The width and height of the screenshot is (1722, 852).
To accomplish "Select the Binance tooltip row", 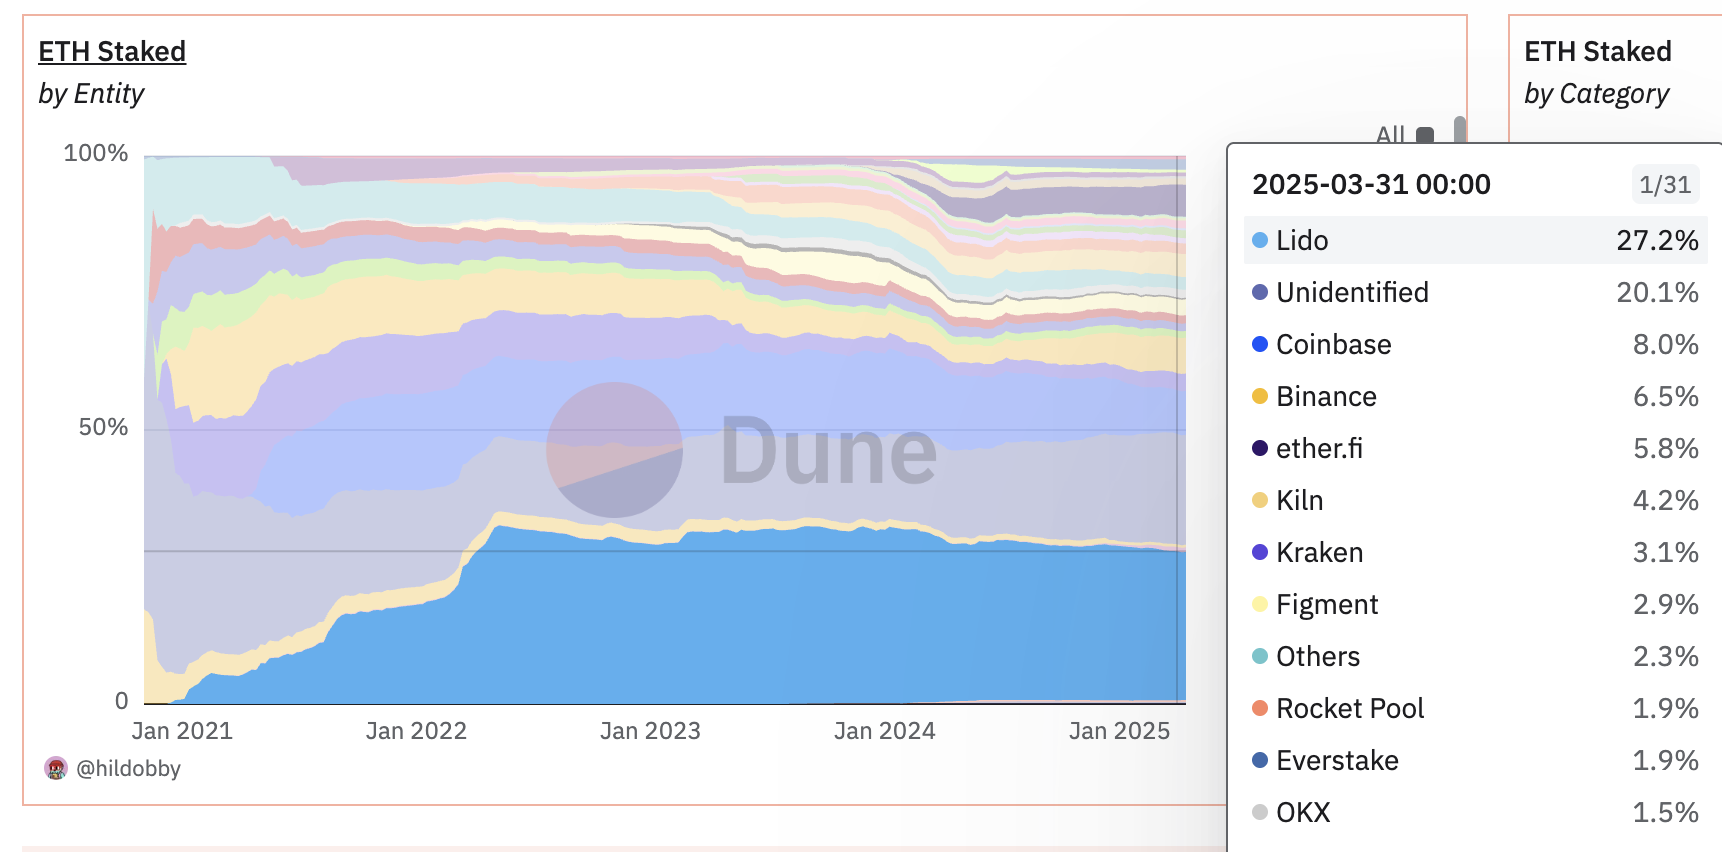I will pyautogui.click(x=1475, y=396).
